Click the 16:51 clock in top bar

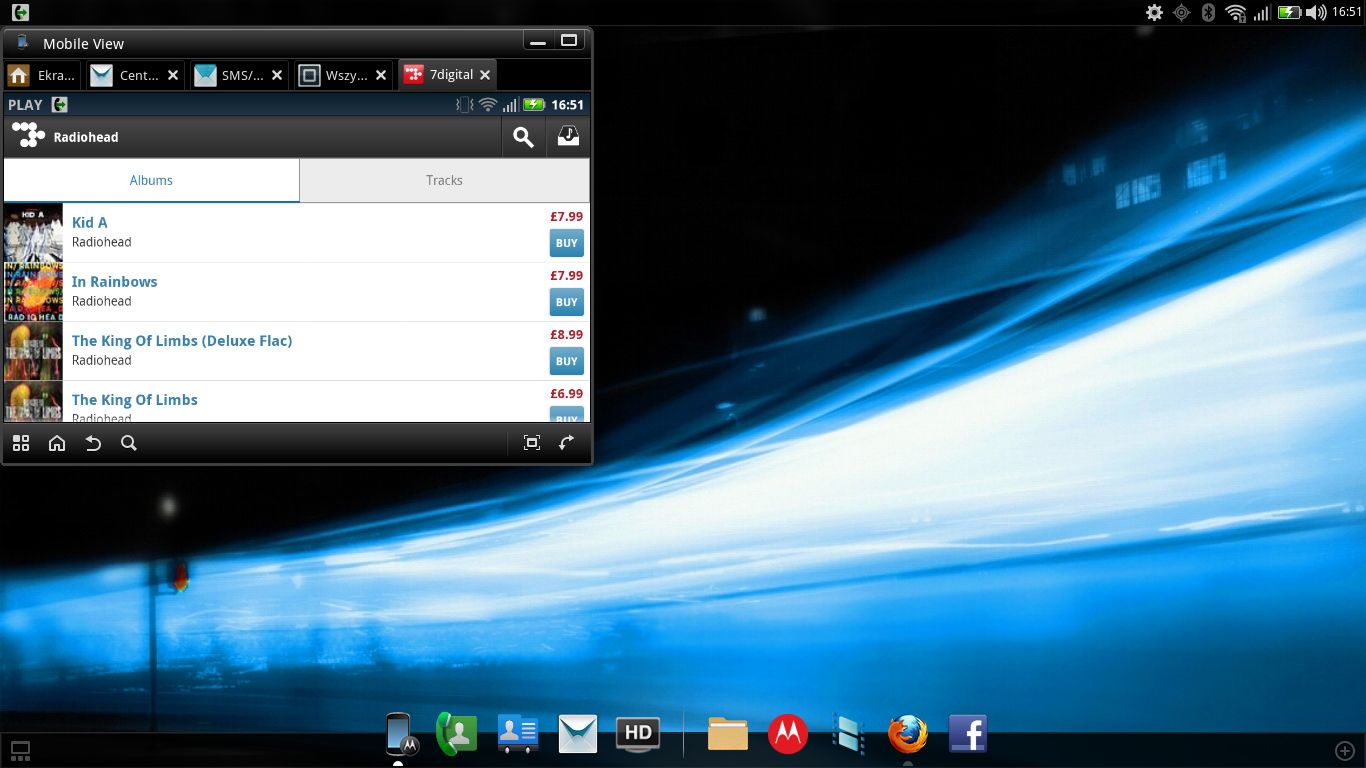coord(1347,12)
